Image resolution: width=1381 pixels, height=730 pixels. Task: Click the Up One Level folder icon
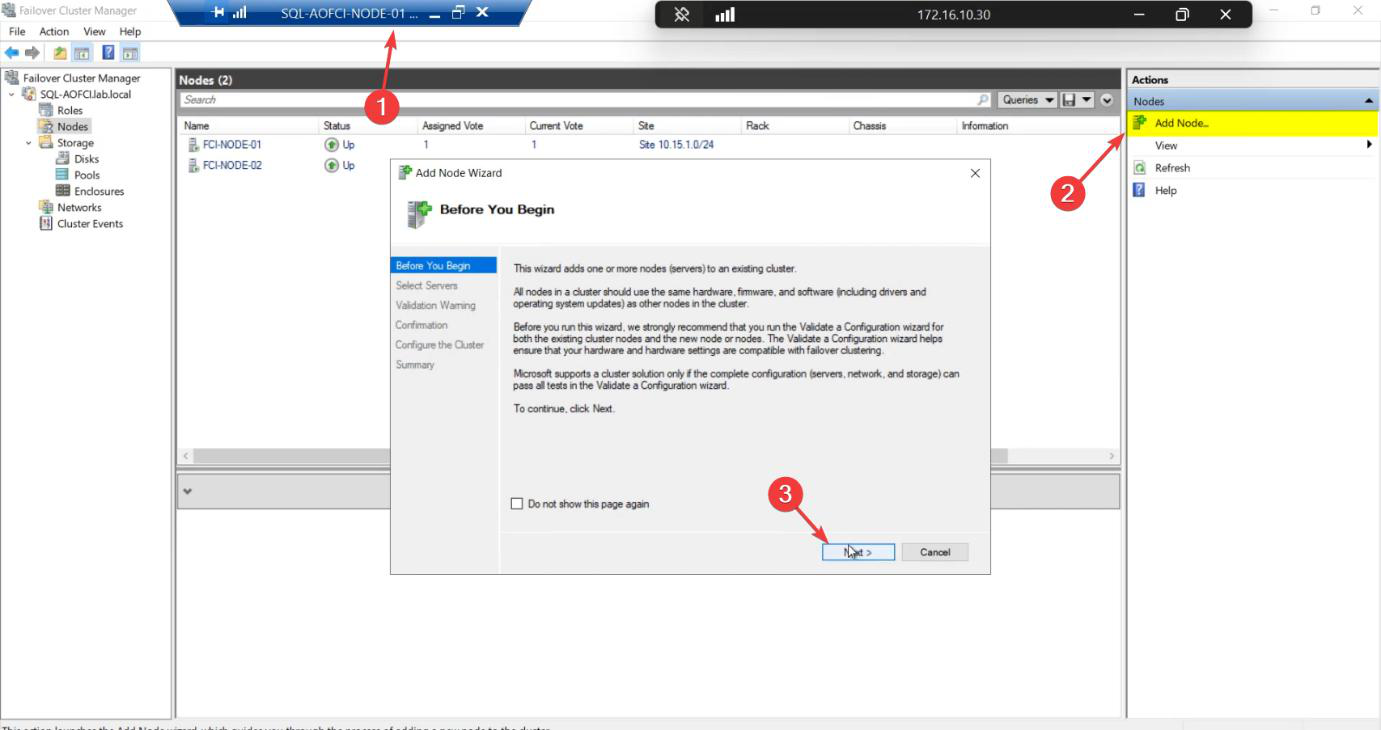point(60,53)
